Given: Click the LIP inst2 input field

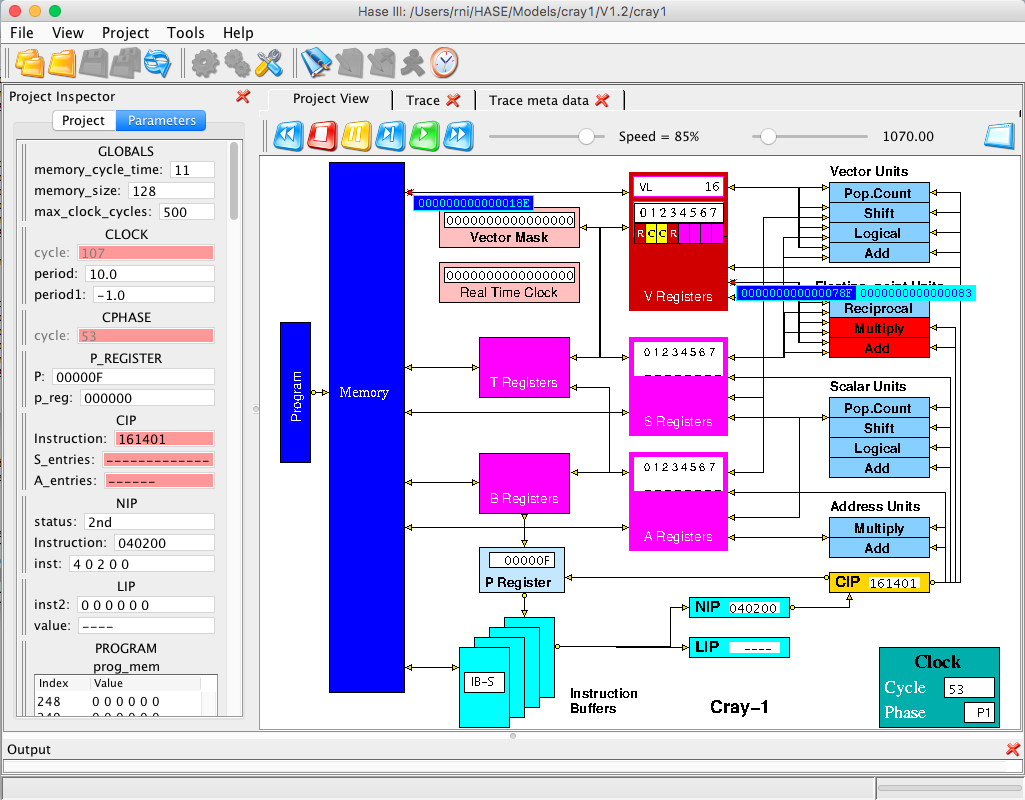Looking at the screenshot, I should [146, 605].
